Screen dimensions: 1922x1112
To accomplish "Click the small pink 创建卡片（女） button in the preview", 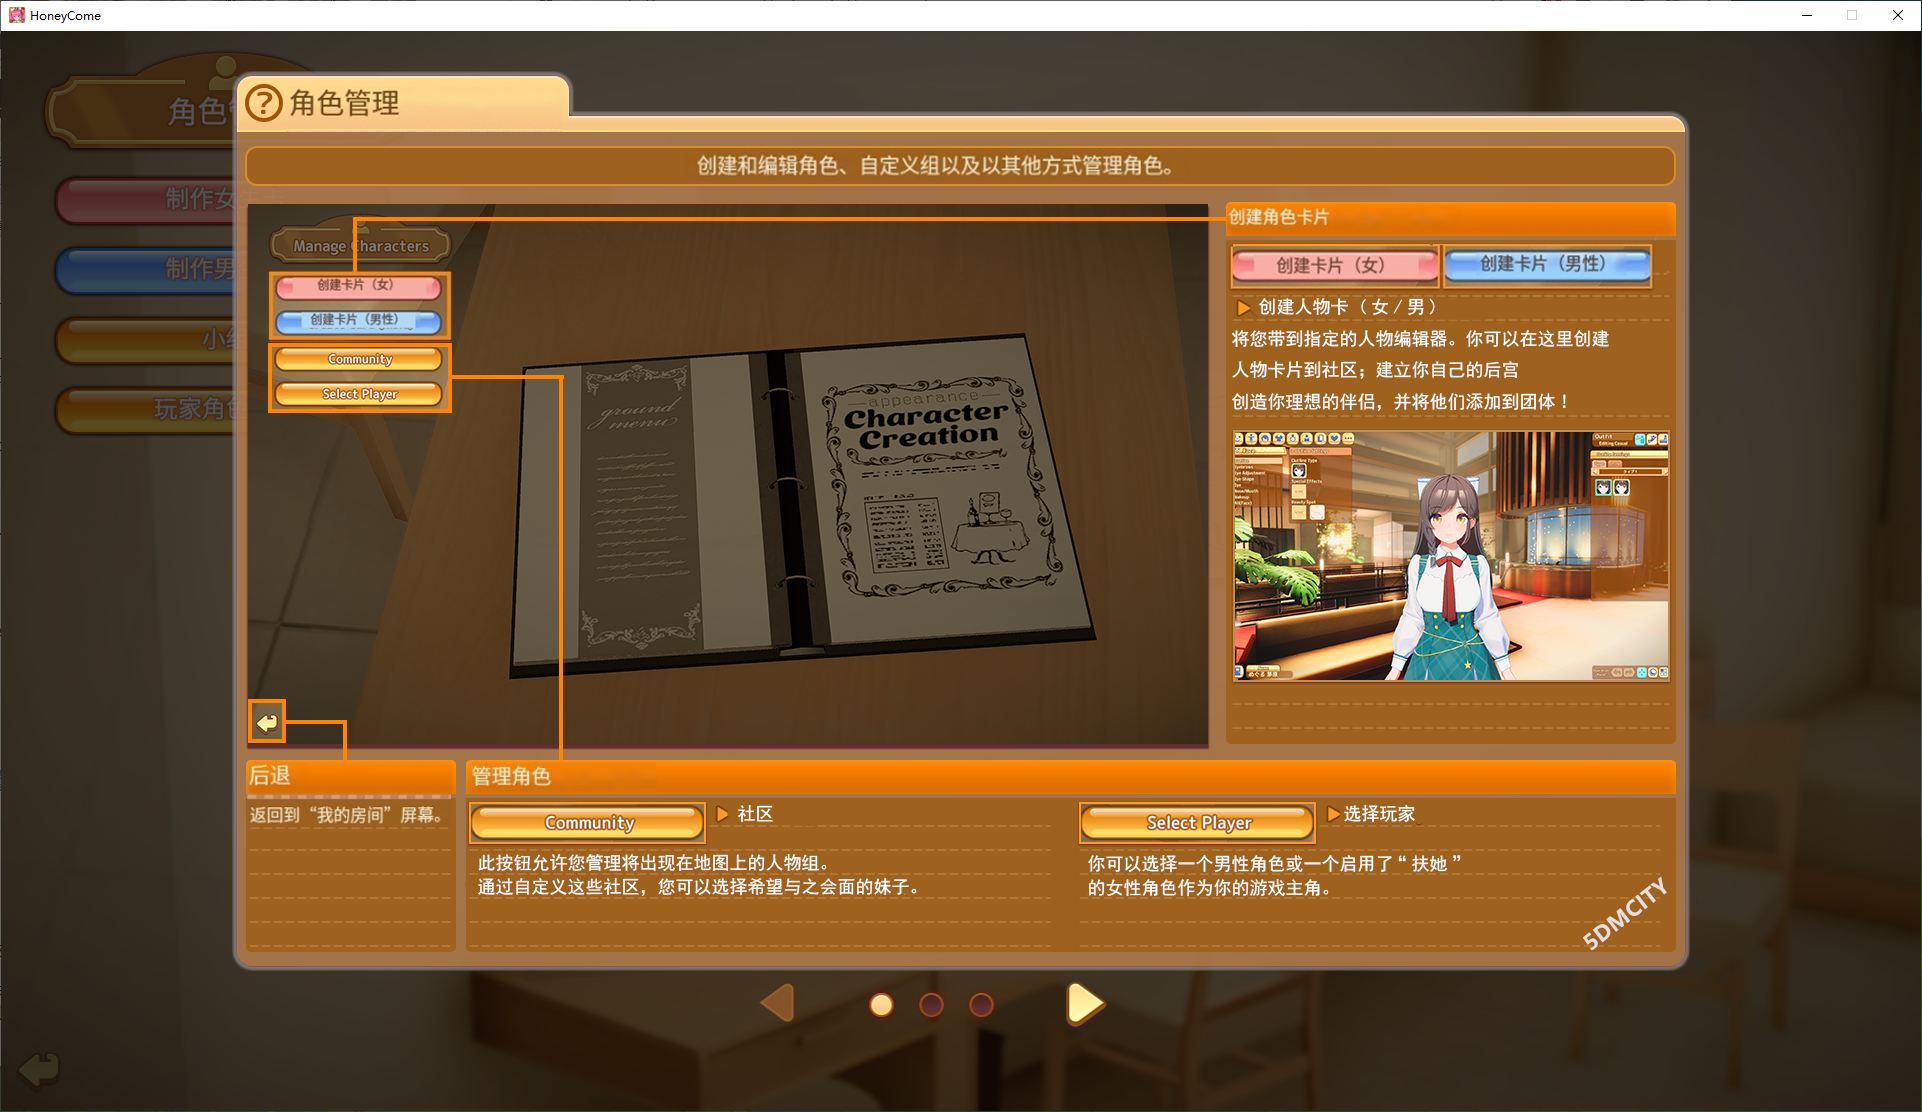I will (358, 286).
